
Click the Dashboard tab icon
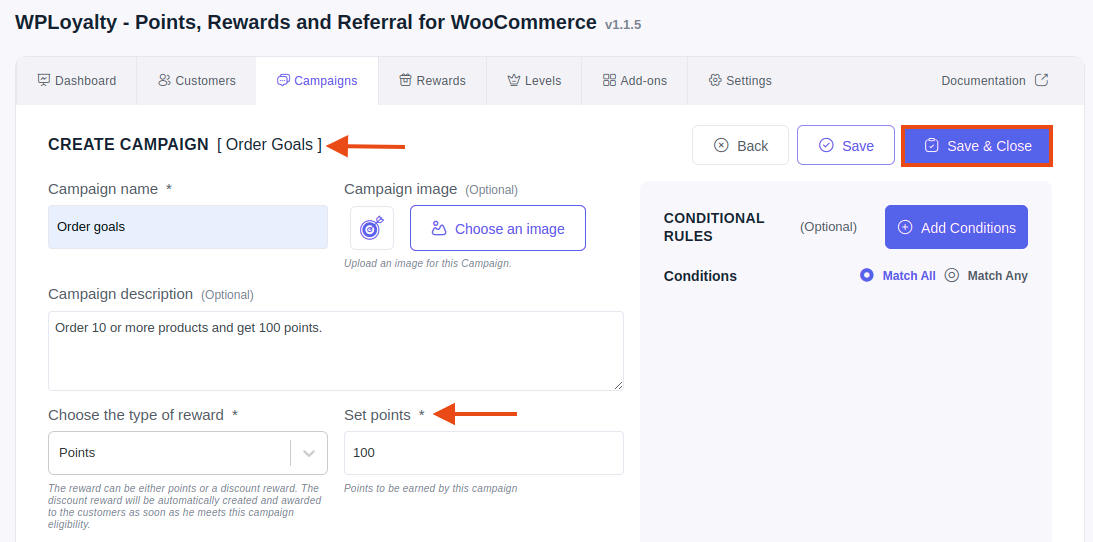coord(44,80)
